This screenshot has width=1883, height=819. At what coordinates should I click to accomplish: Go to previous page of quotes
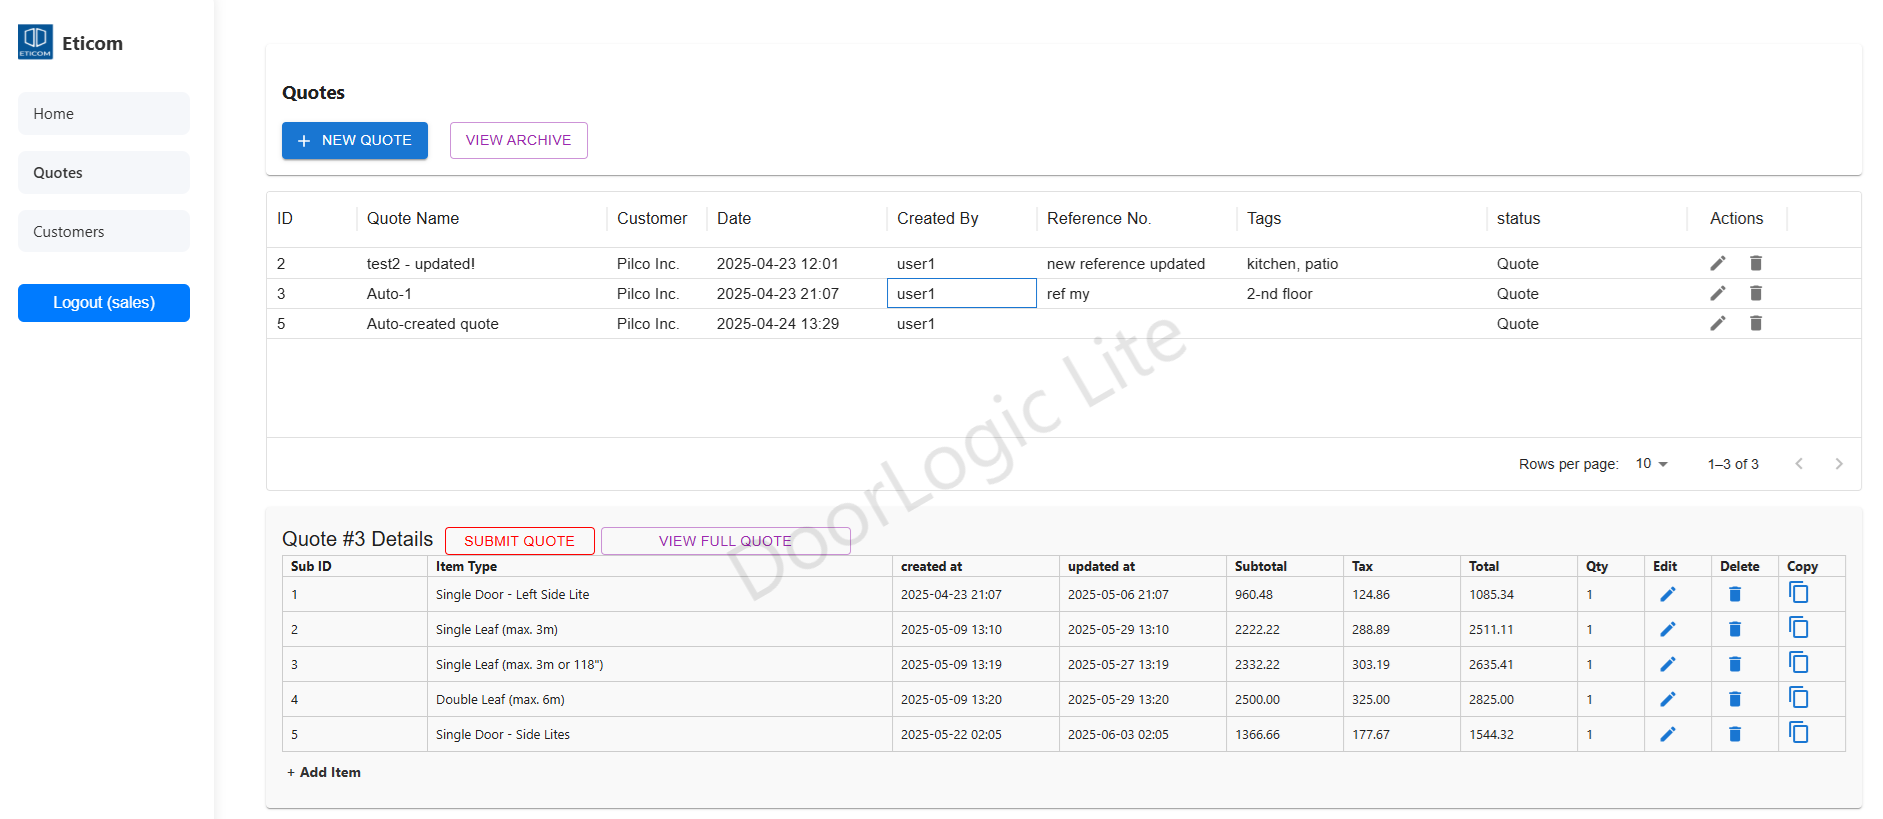point(1799,464)
